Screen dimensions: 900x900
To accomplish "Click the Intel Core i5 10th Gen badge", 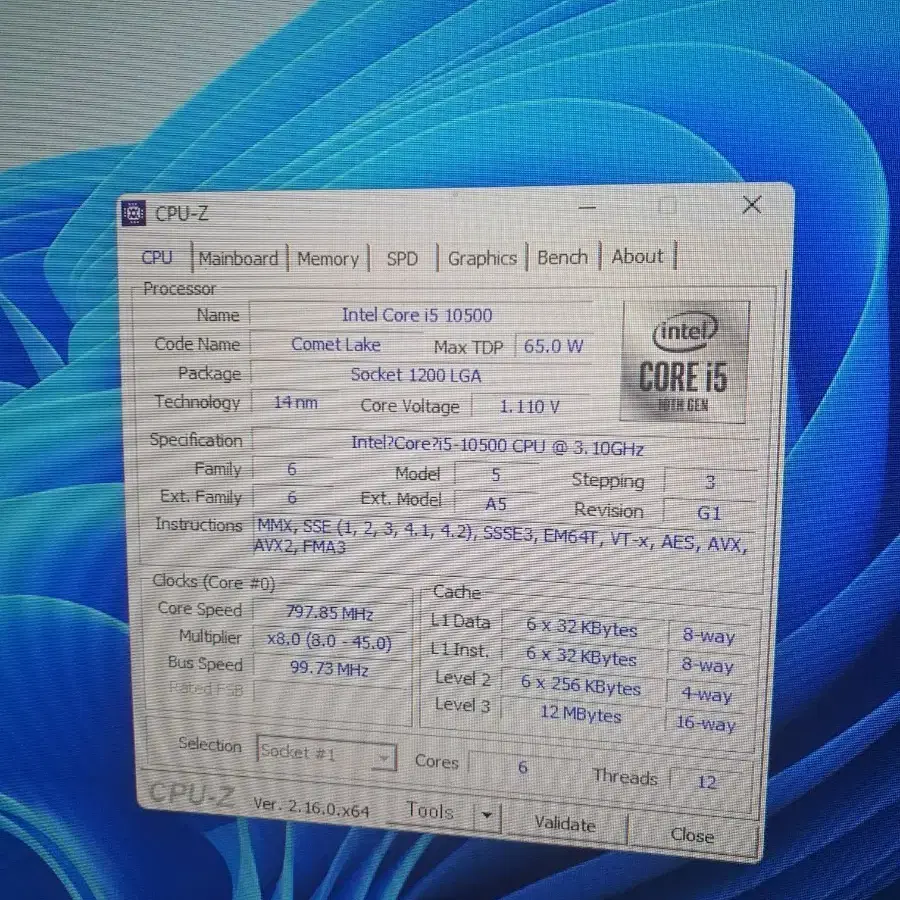I will click(x=683, y=365).
